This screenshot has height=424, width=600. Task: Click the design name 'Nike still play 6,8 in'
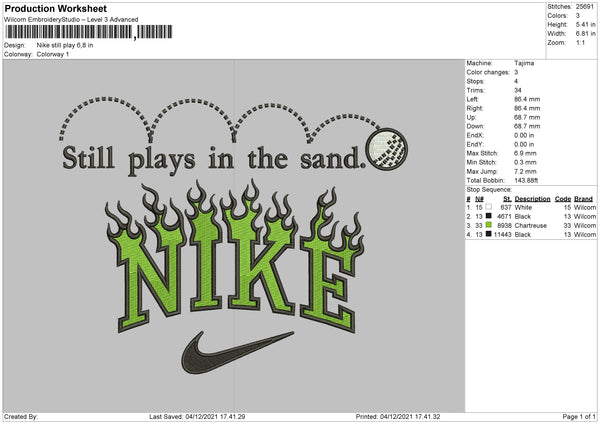click(x=65, y=45)
